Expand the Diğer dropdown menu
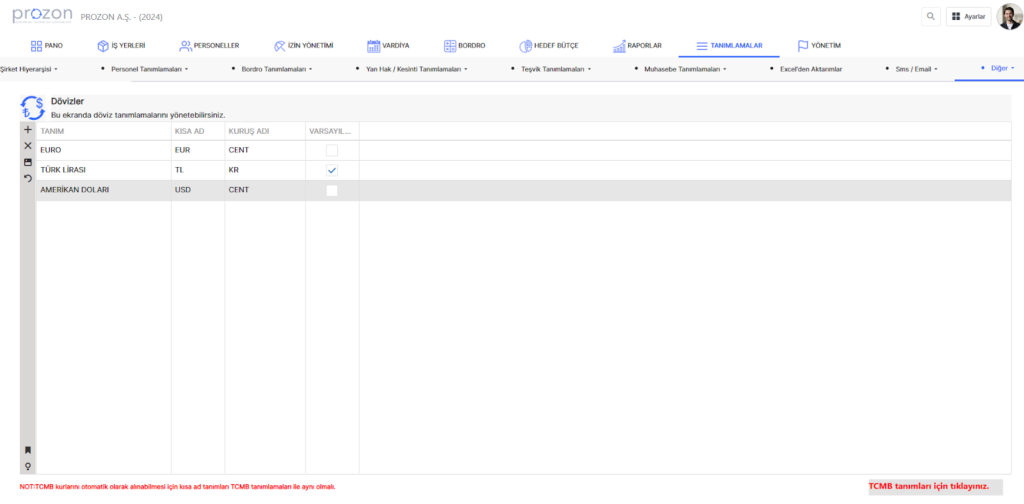The height and width of the screenshot is (504, 1024). tap(1002, 68)
